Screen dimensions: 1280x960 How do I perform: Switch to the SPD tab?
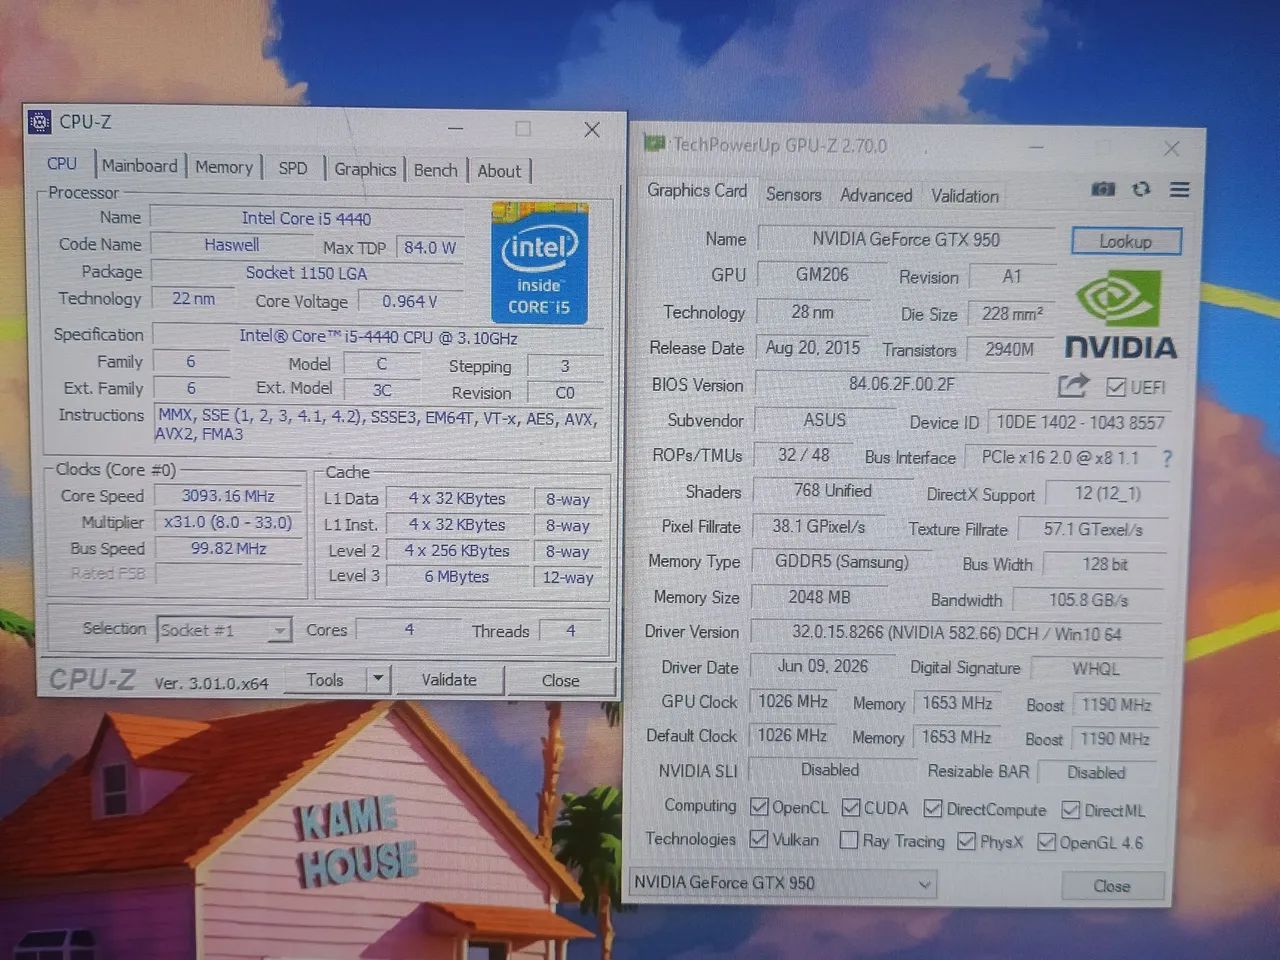(293, 168)
